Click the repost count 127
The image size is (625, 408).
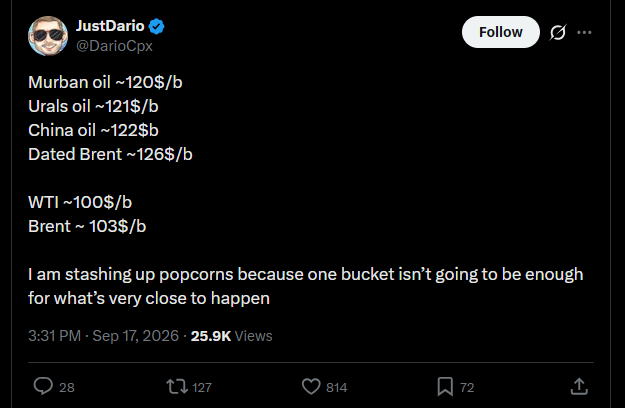click(x=202, y=387)
